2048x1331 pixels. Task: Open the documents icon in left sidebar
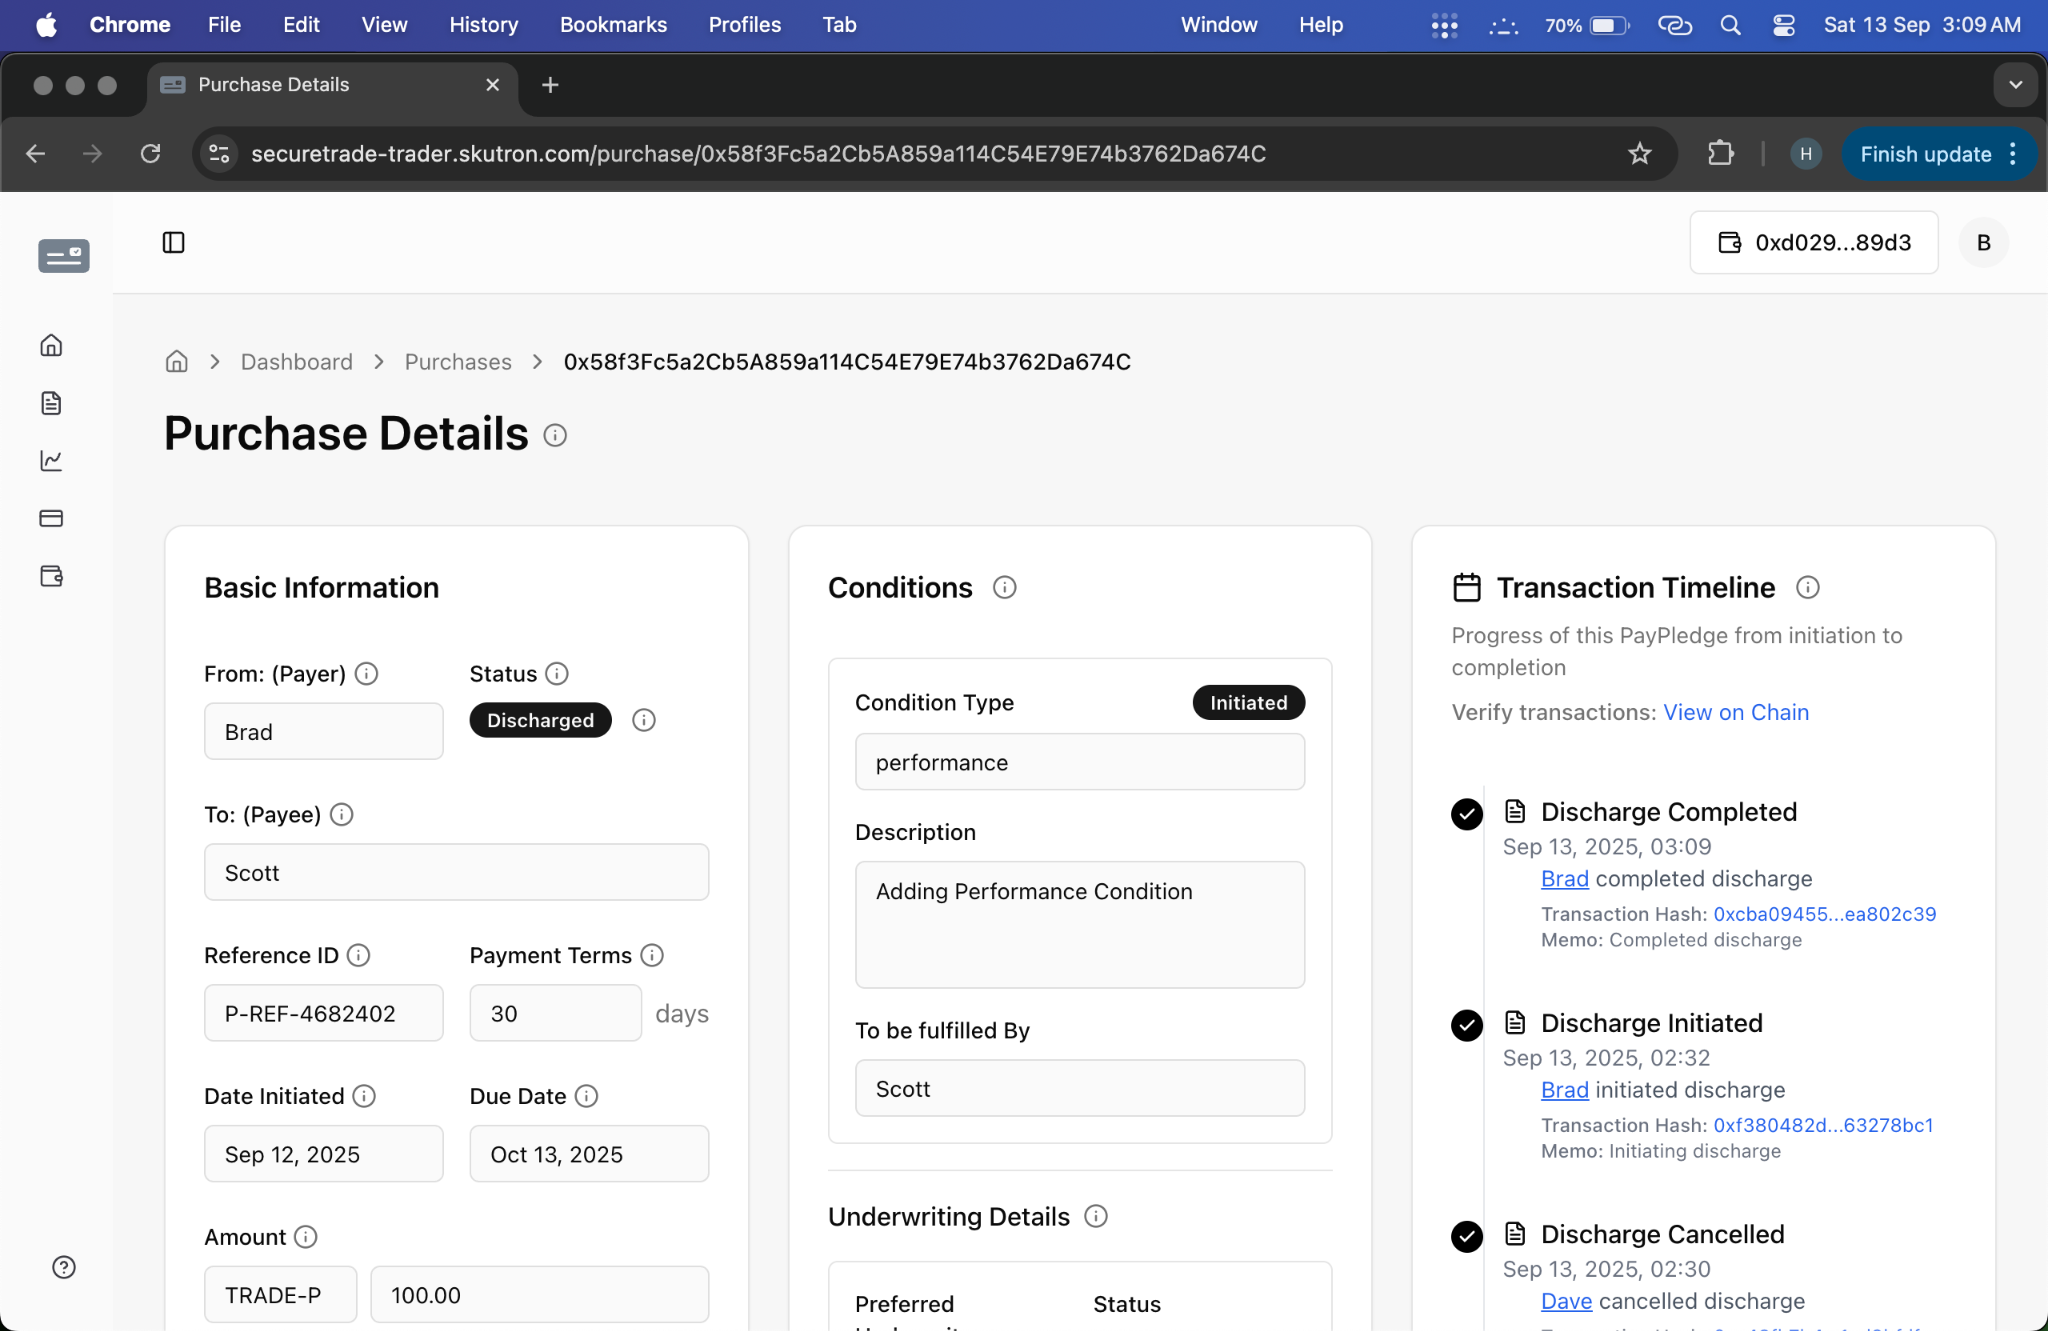pos(51,403)
